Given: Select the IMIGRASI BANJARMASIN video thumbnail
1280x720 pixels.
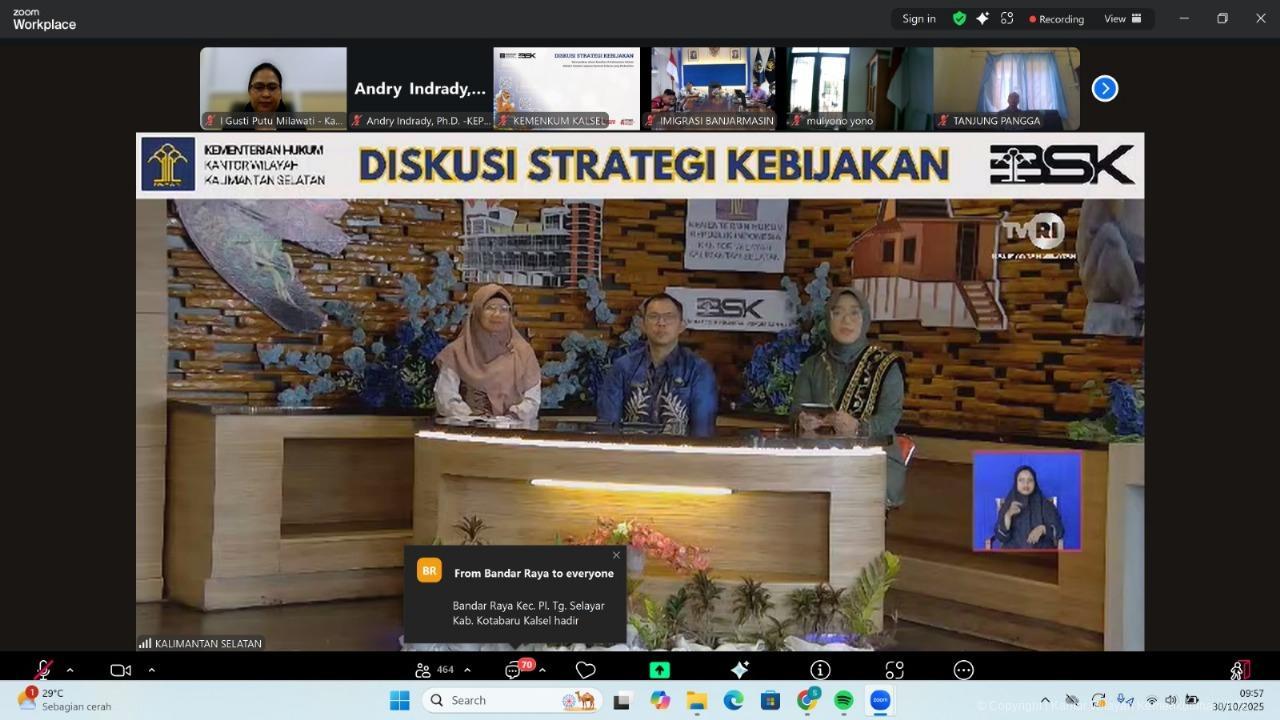Looking at the screenshot, I should (714, 88).
